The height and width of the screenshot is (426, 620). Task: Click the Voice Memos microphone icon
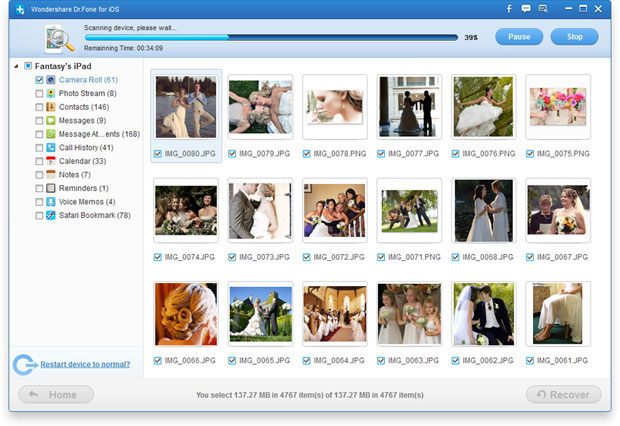click(x=51, y=201)
